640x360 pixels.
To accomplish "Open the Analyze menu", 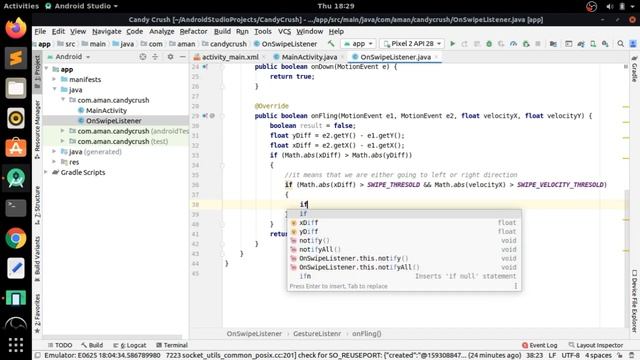I will pyautogui.click(x=162, y=31).
